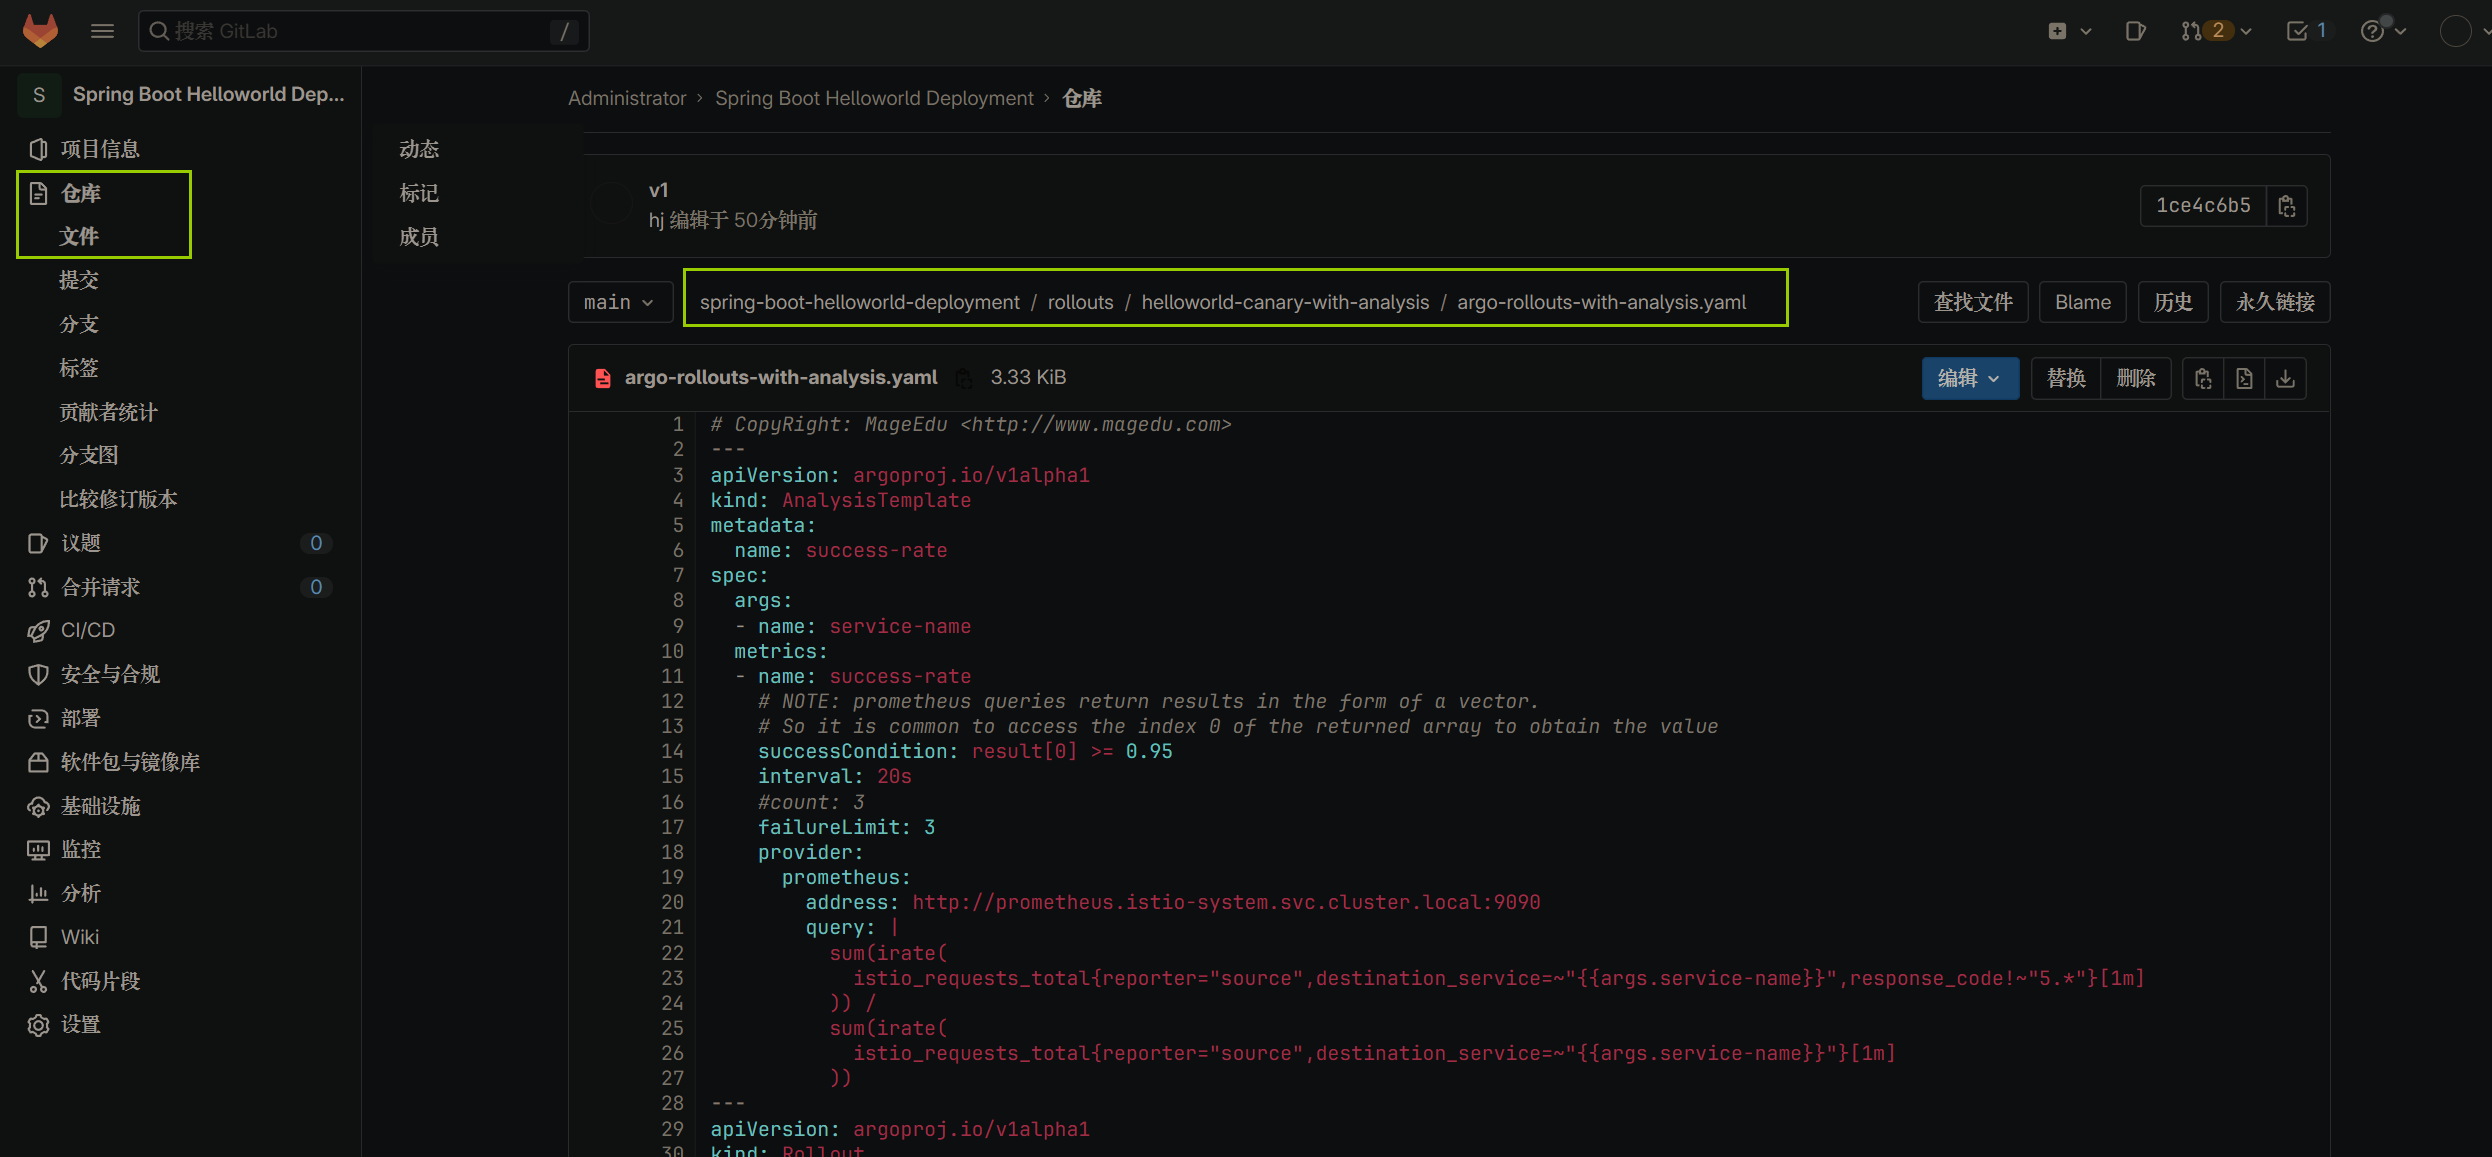Image resolution: width=2492 pixels, height=1157 pixels.
Task: Click 历史 history button
Action: 2173,302
